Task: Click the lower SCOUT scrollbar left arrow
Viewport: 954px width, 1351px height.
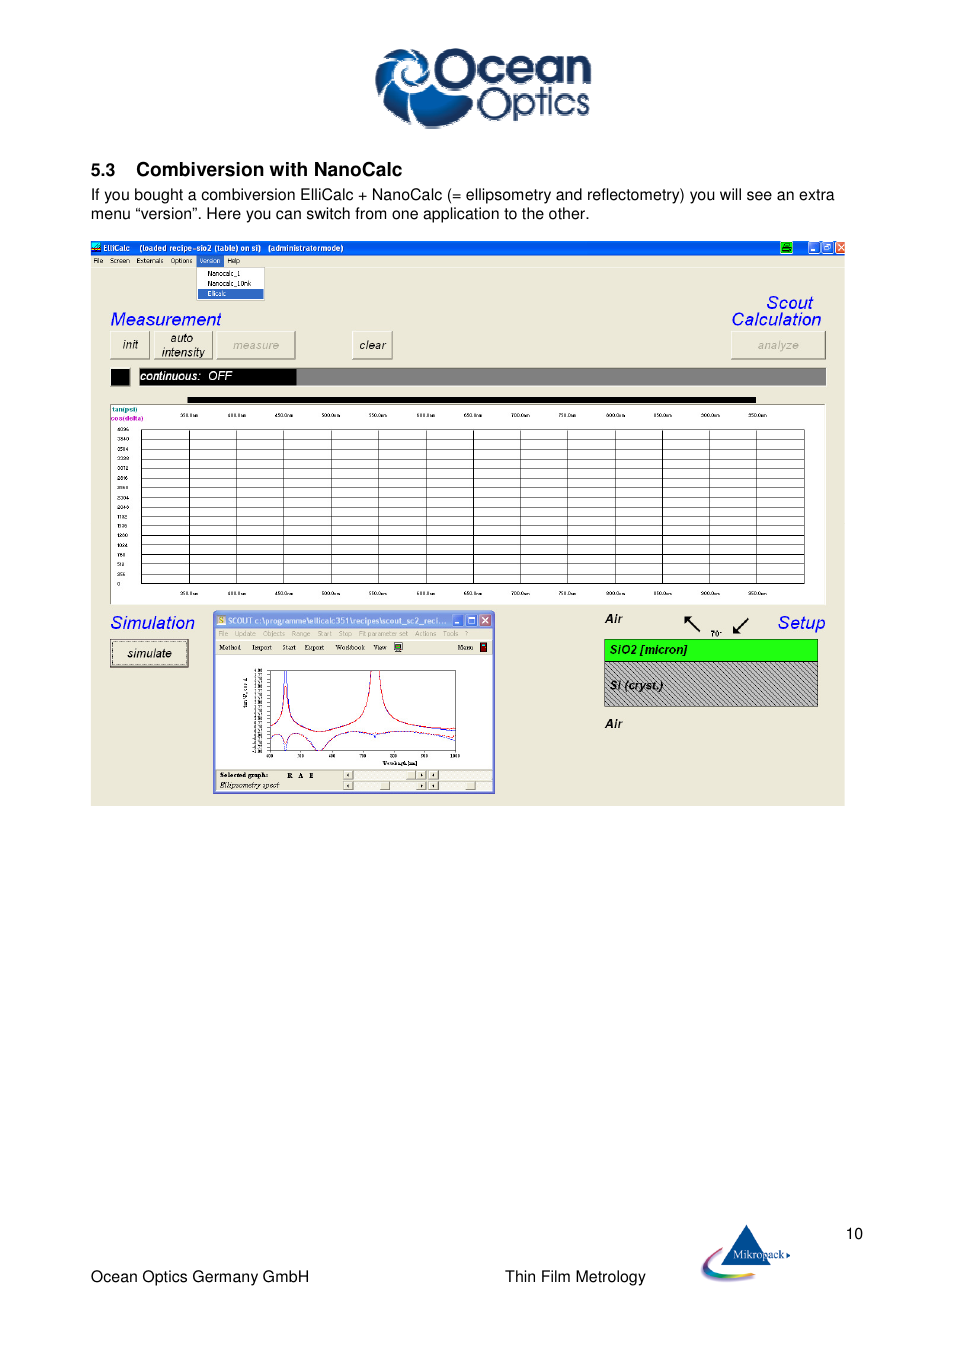Action: pyautogui.click(x=348, y=785)
